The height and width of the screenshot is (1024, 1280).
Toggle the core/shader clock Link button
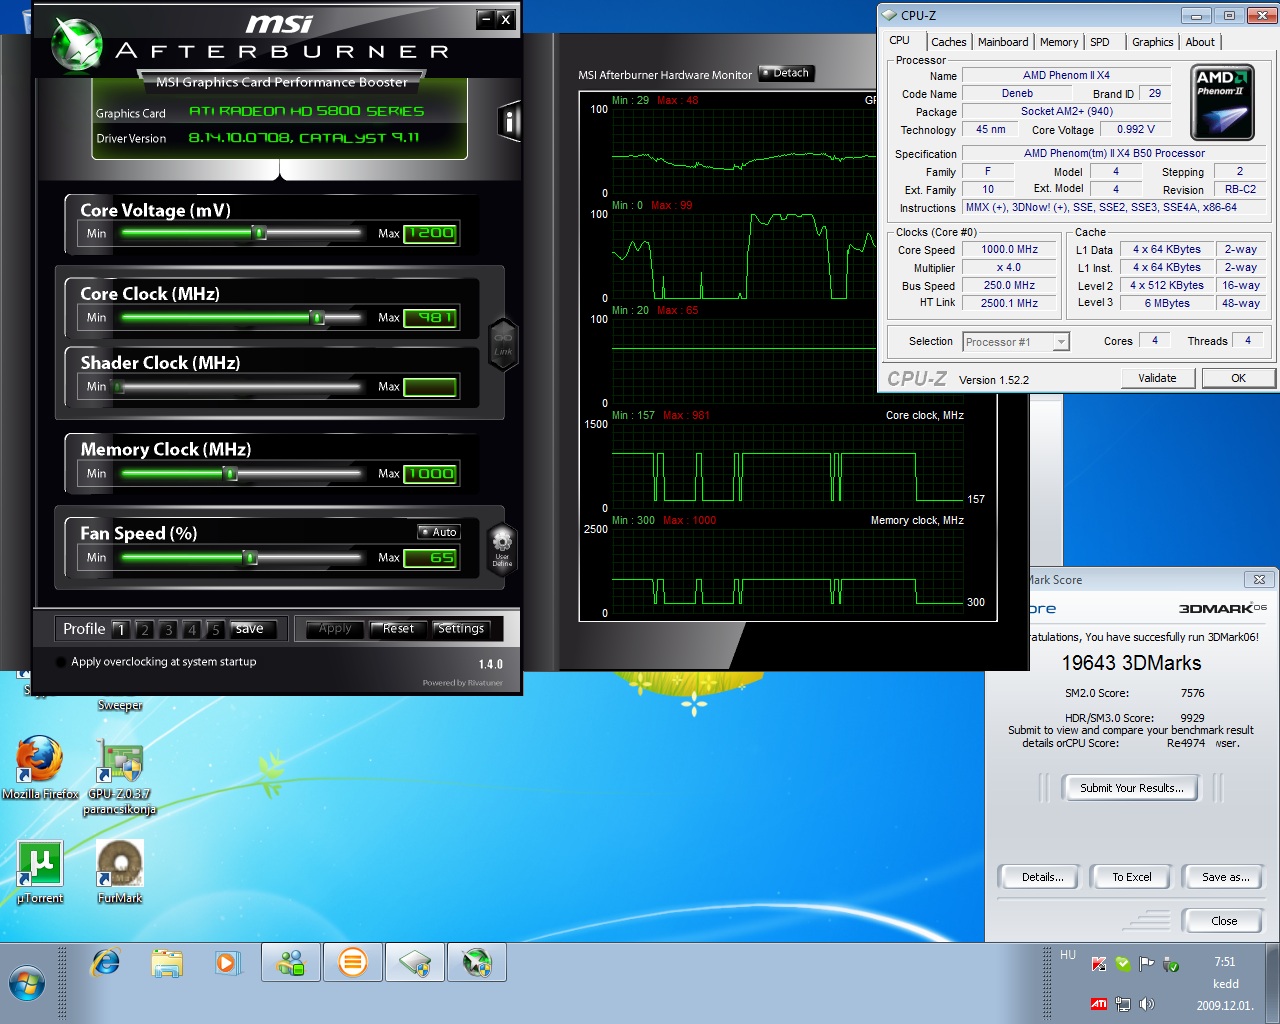pos(503,343)
